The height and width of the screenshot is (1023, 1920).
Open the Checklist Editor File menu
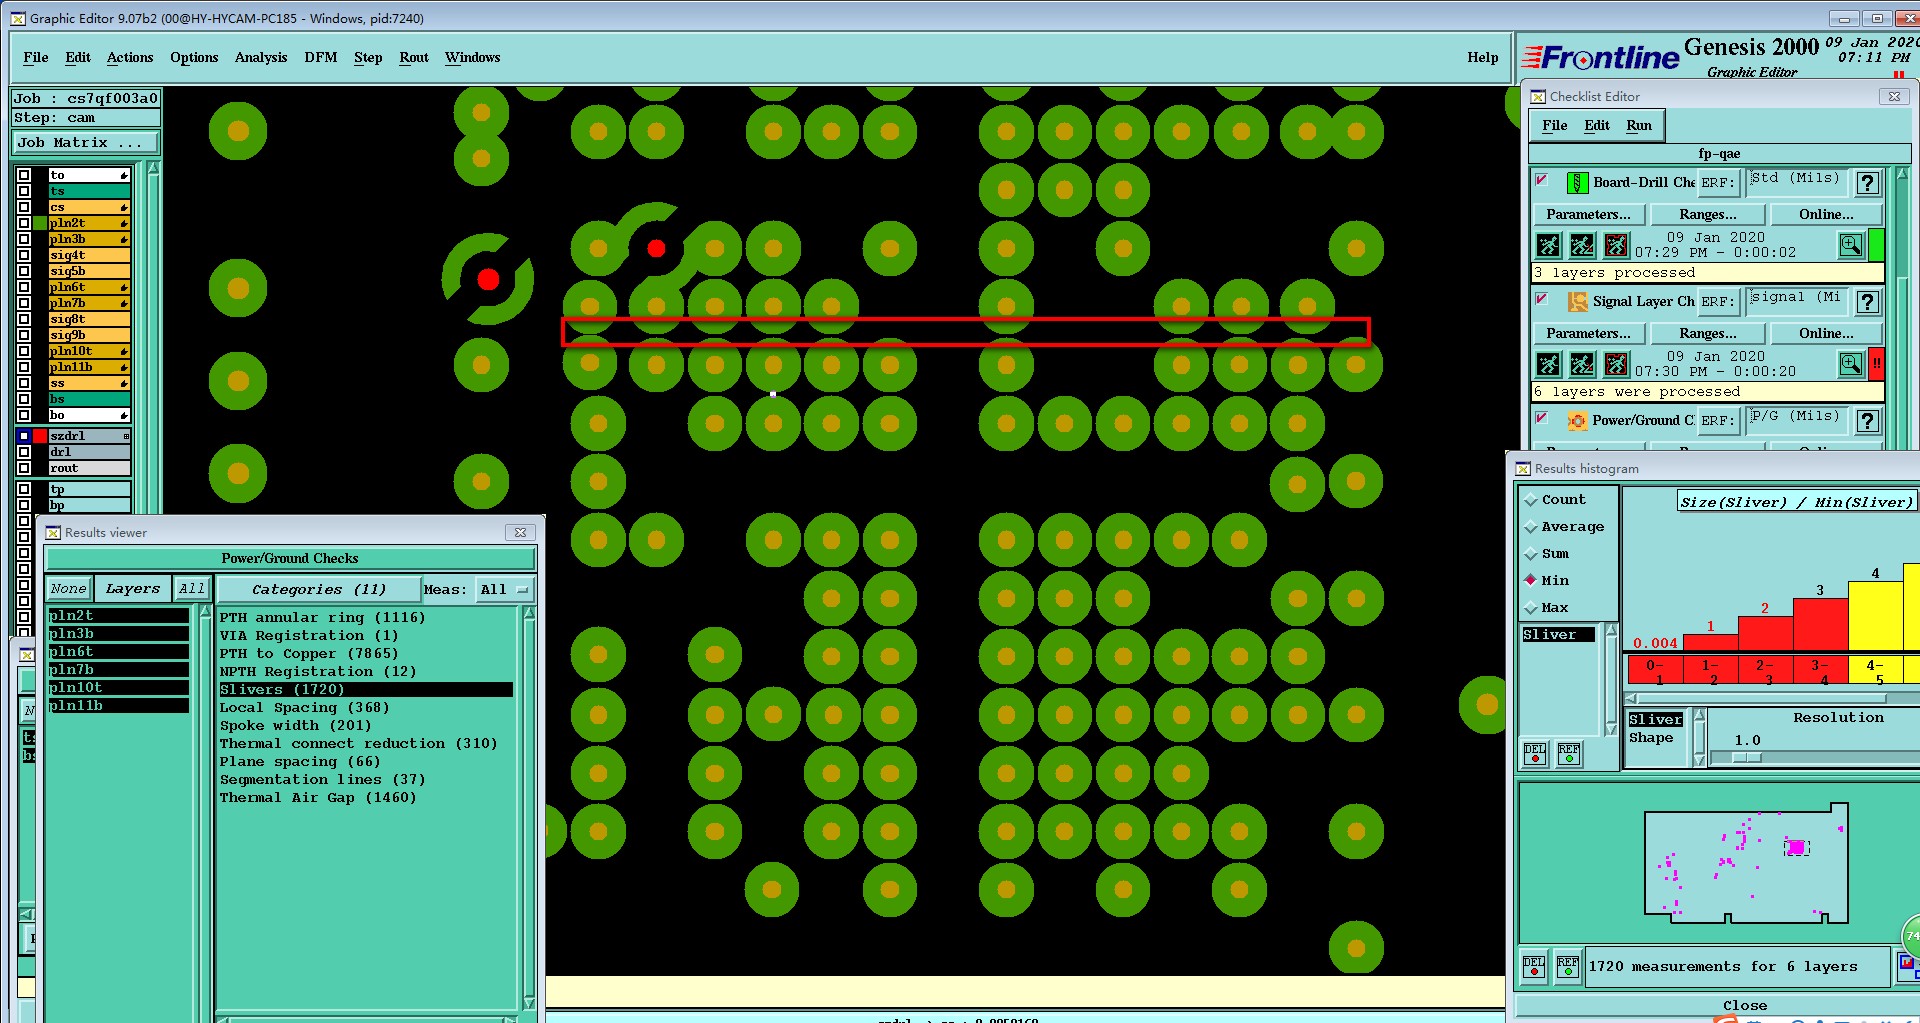(1555, 126)
